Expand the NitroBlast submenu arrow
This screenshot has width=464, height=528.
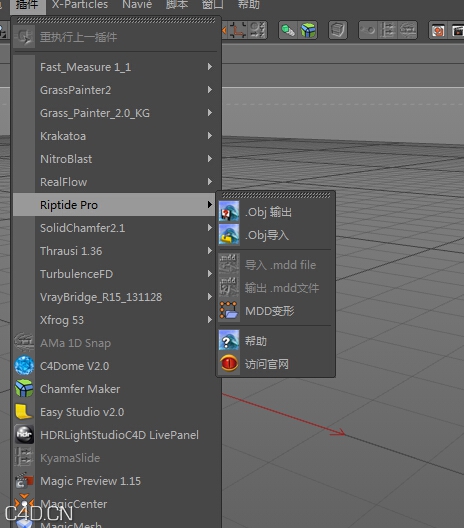(210, 159)
